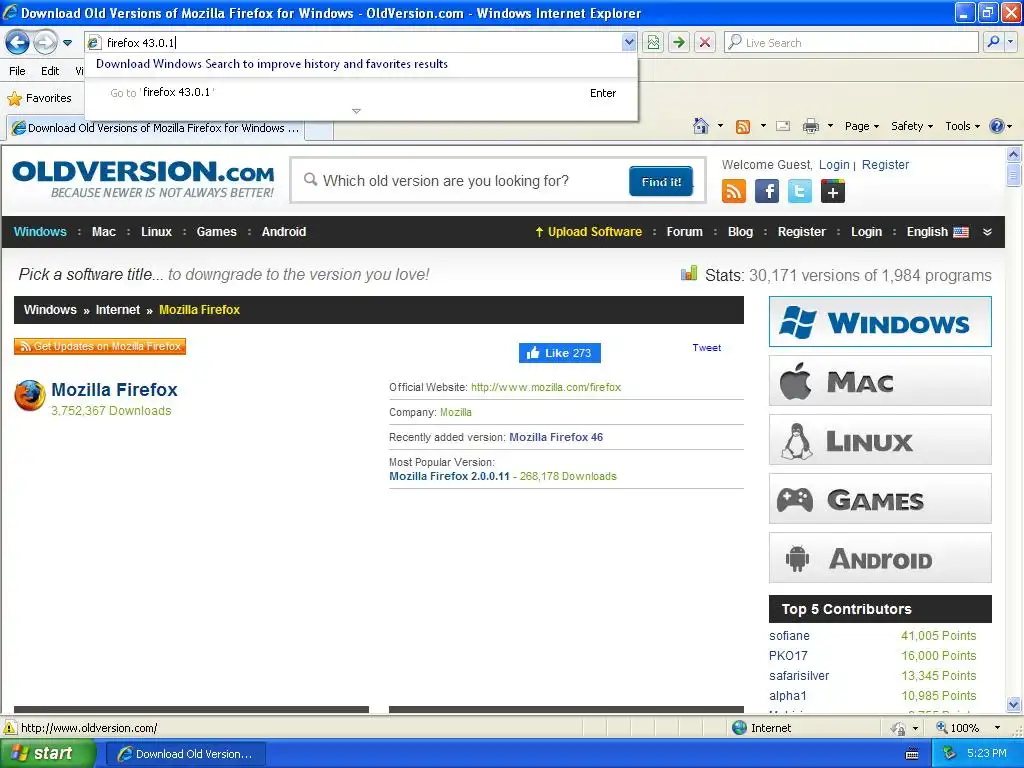Open the Print options dropdown arrow
The height and width of the screenshot is (768, 1024).
(830, 126)
